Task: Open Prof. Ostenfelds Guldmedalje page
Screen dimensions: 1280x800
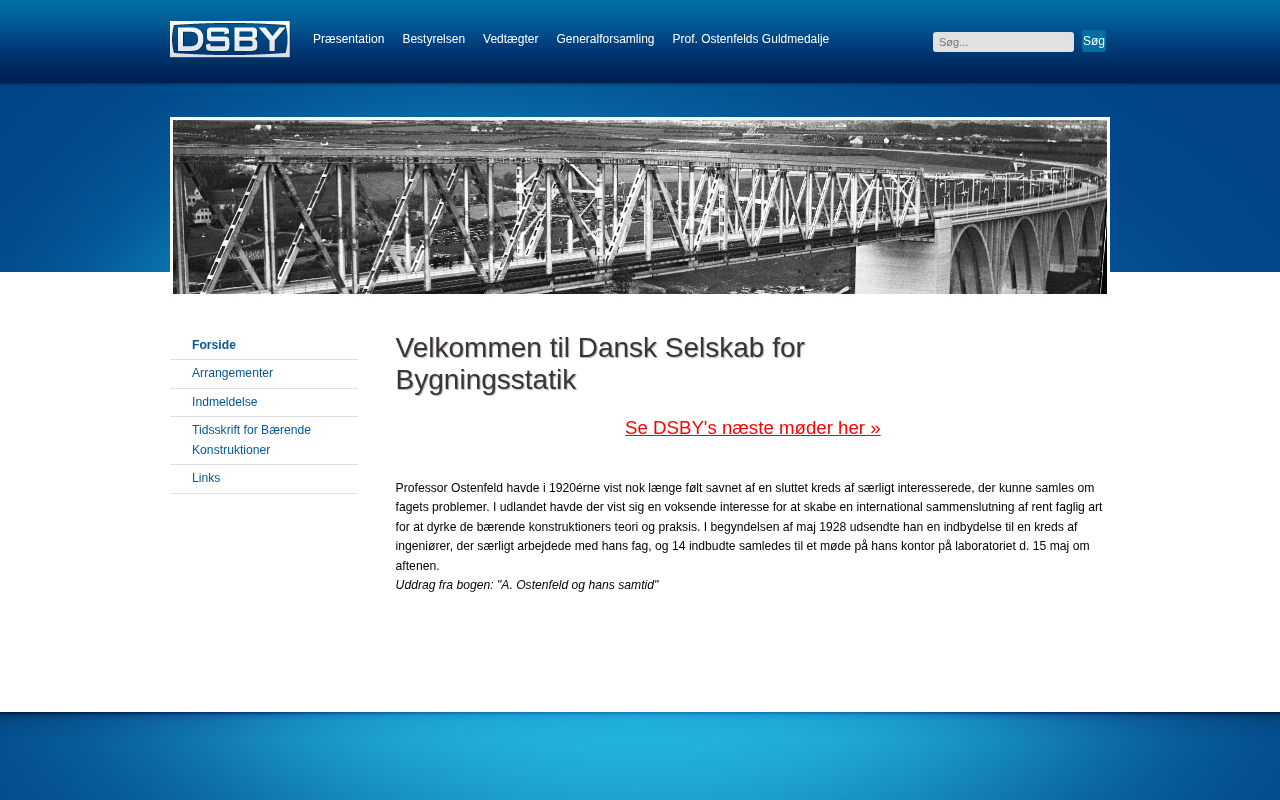Action: 750,39
